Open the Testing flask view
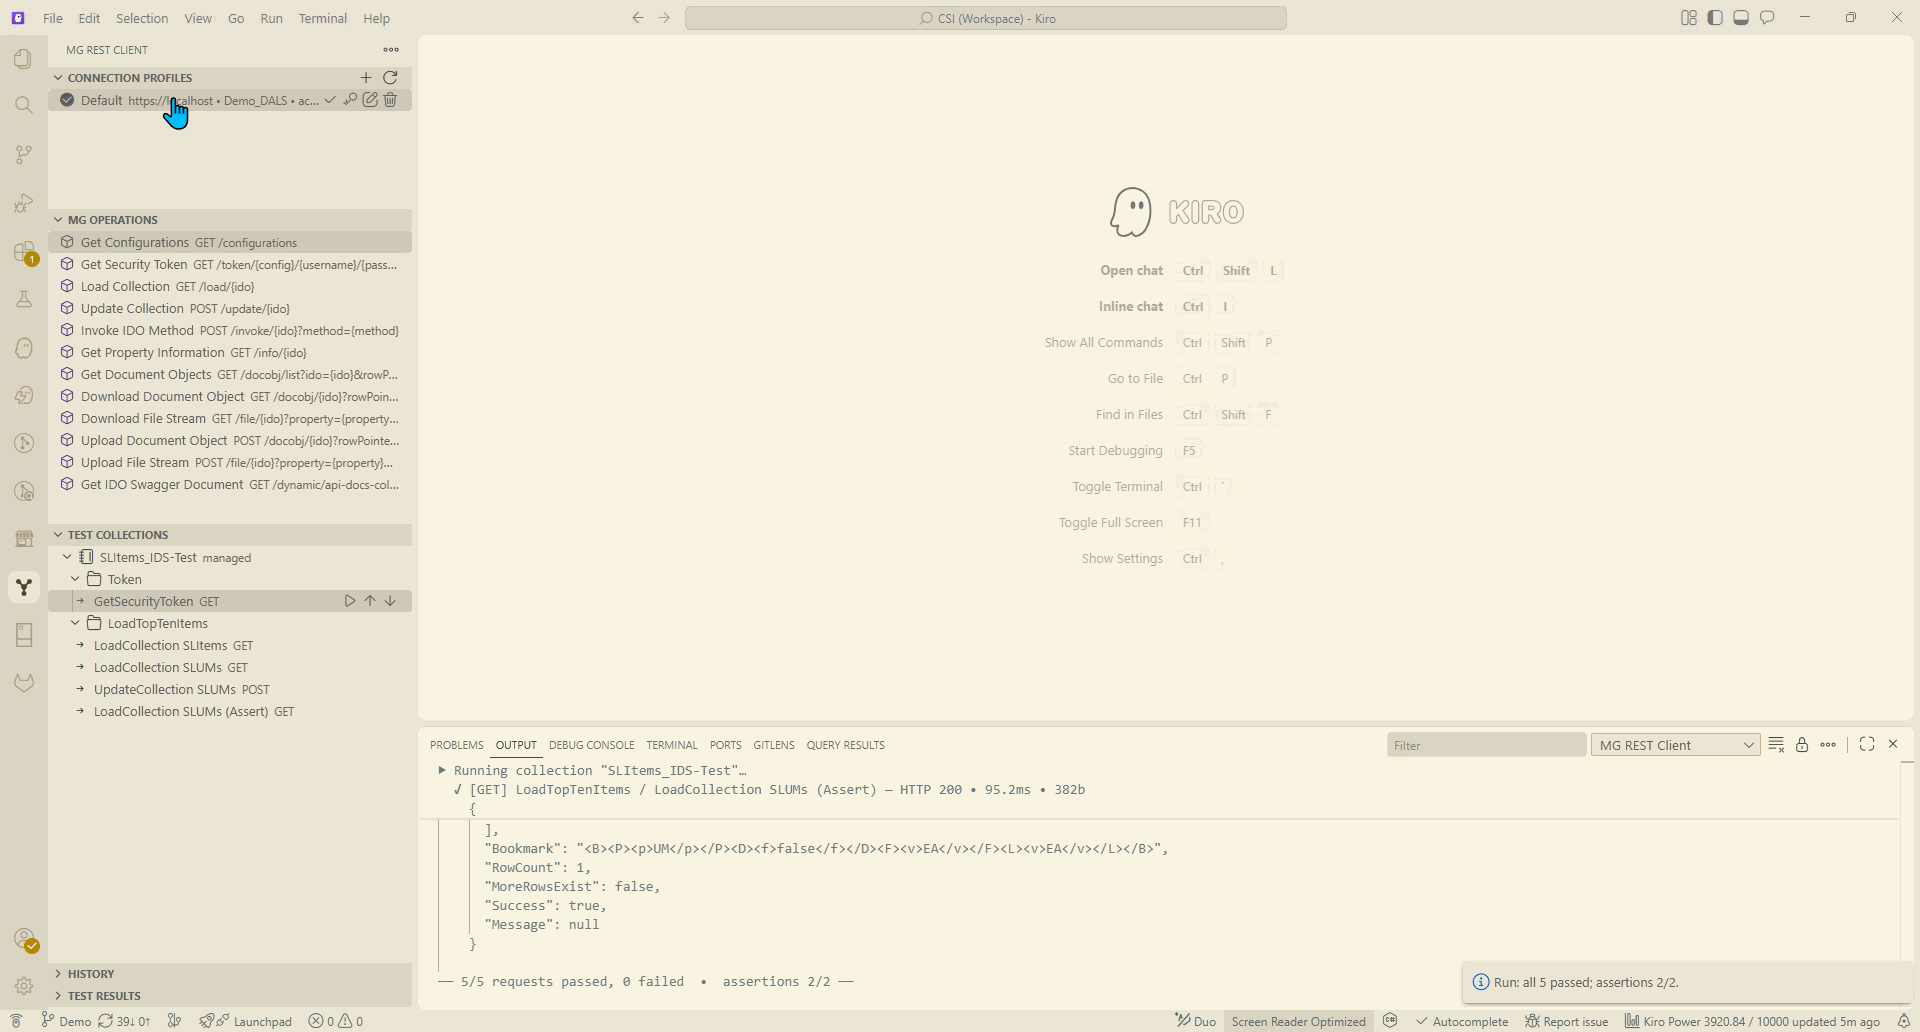 coord(24,299)
